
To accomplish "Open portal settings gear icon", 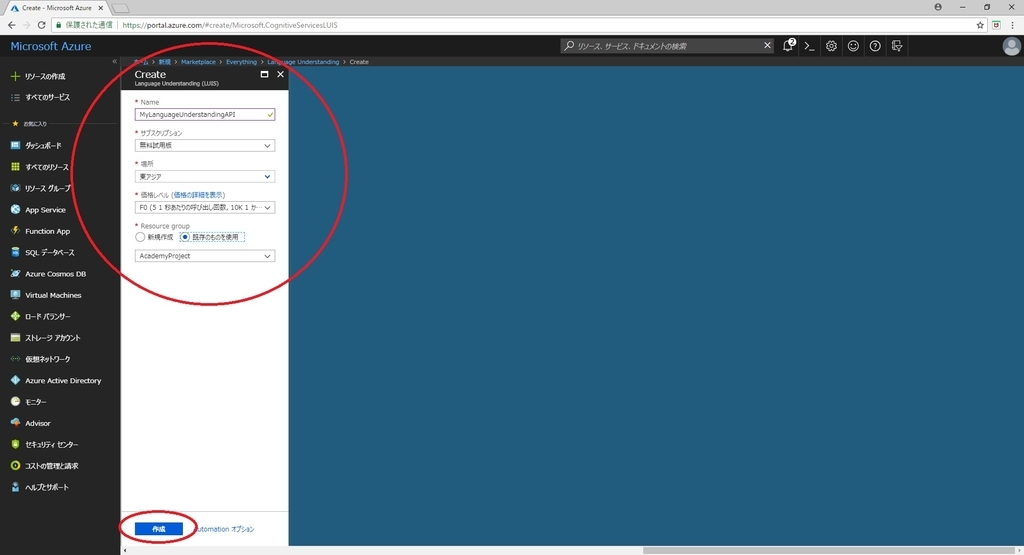I will pyautogui.click(x=831, y=46).
